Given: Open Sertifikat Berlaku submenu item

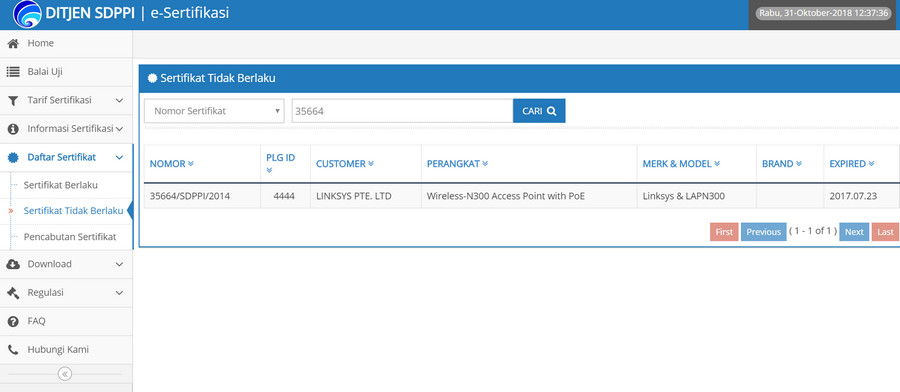Looking at the screenshot, I should pos(60,185).
